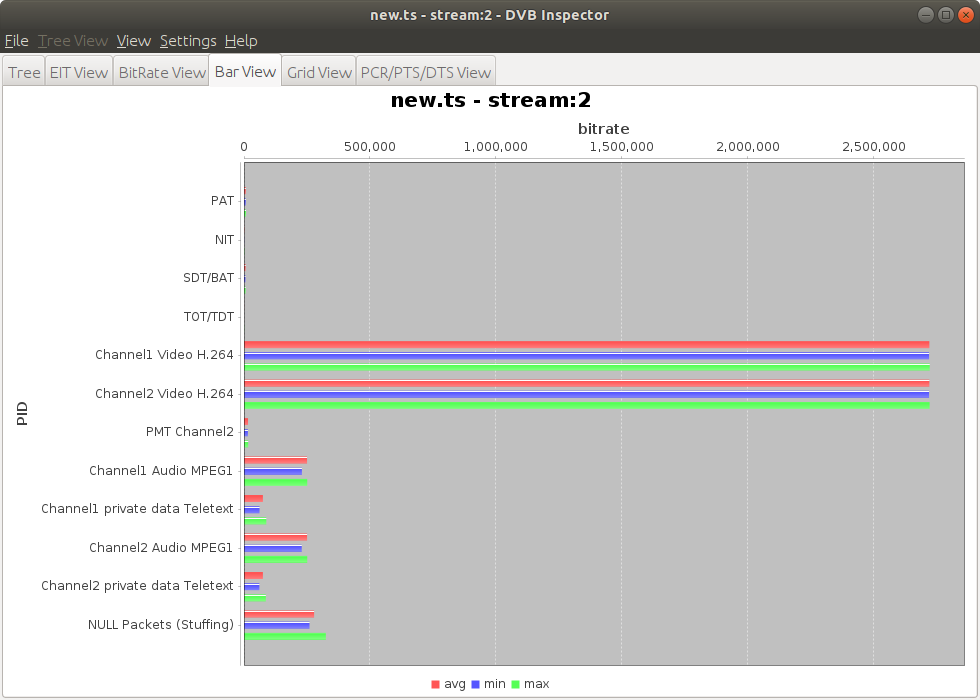Click the Channel1 Teletext green max bar
Screen dimensions: 980x700
pos(255,521)
